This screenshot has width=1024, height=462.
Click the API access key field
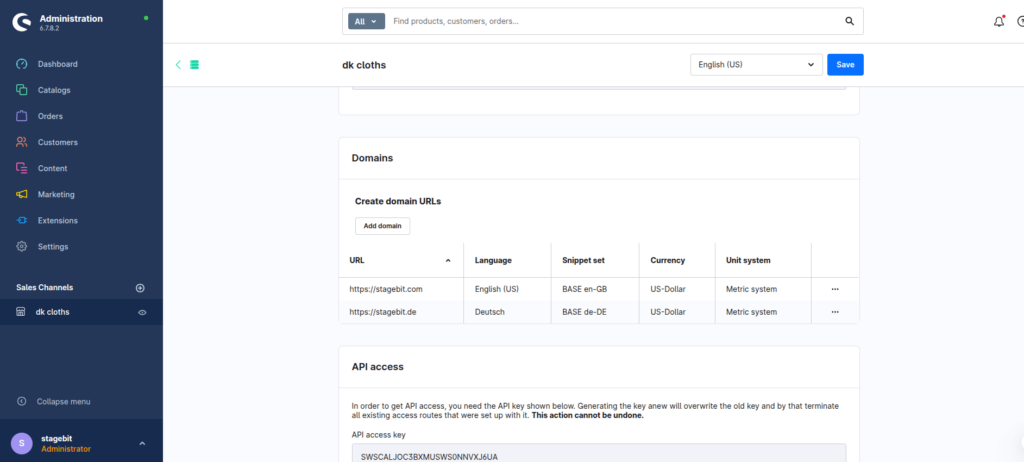(x=599, y=453)
